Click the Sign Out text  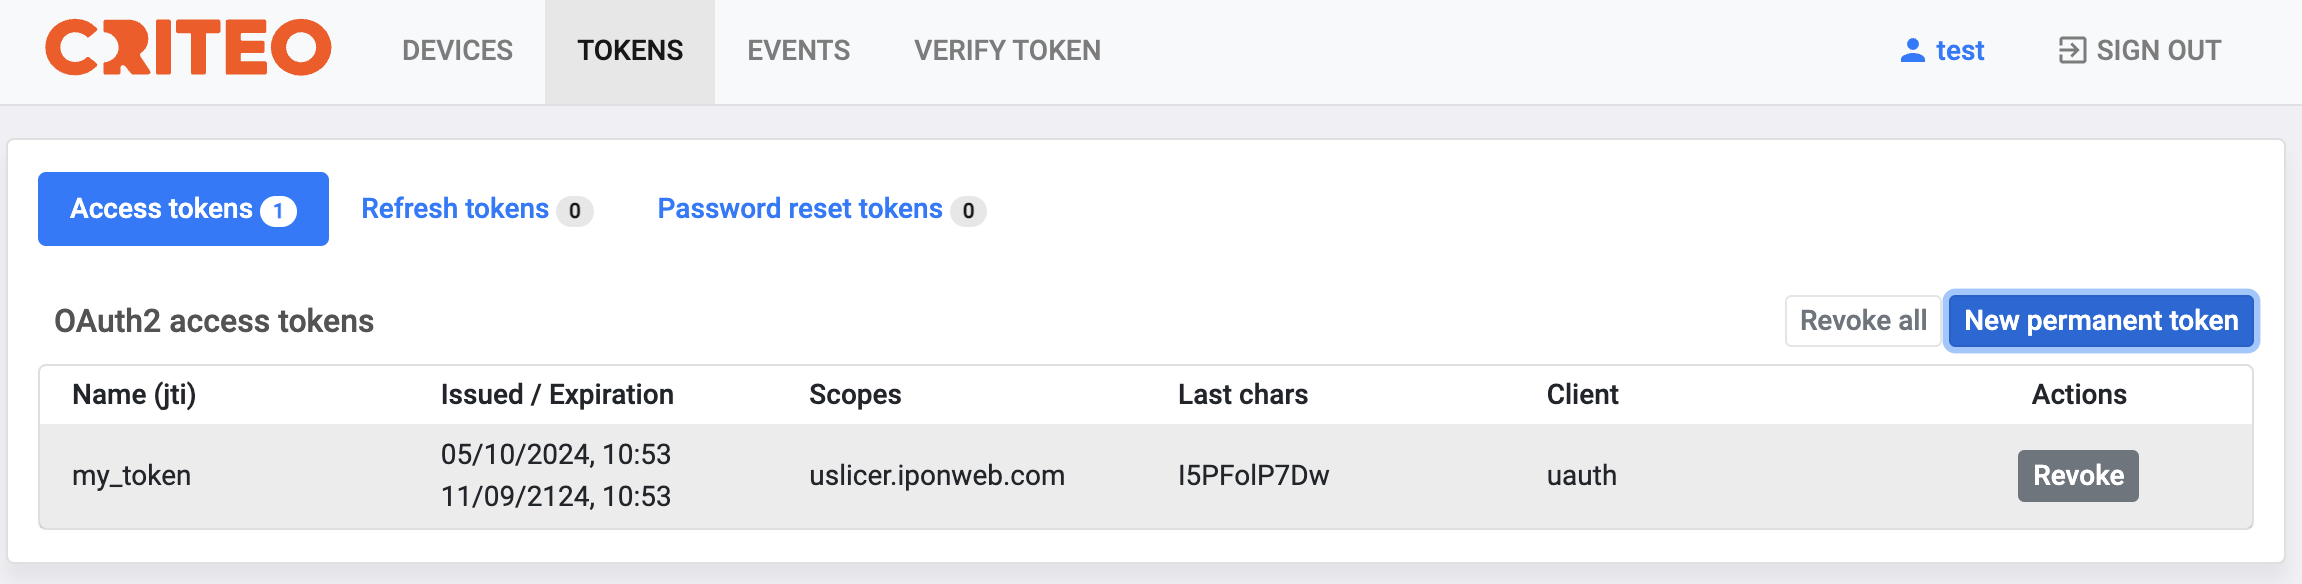pyautogui.click(x=2158, y=50)
